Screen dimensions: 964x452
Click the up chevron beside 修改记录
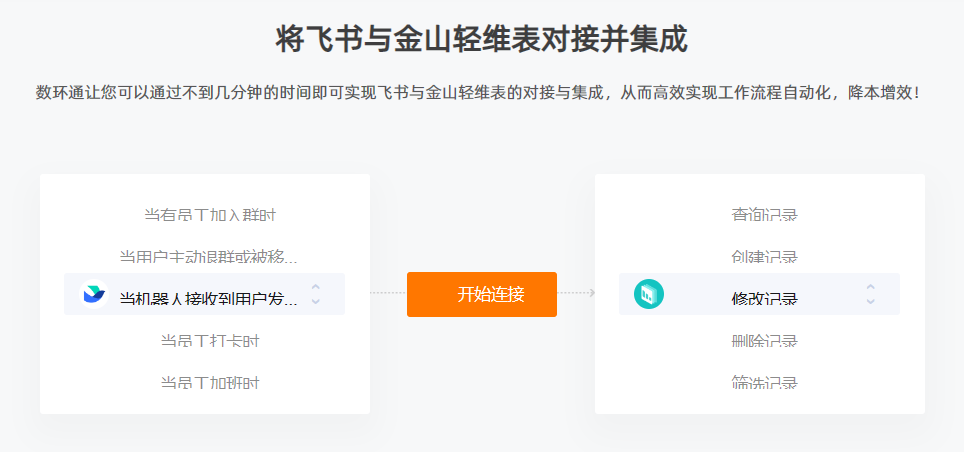[871, 287]
